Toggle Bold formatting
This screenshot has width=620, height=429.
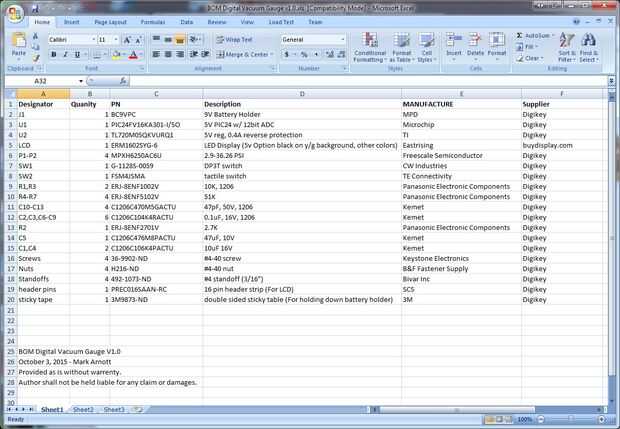54,54
